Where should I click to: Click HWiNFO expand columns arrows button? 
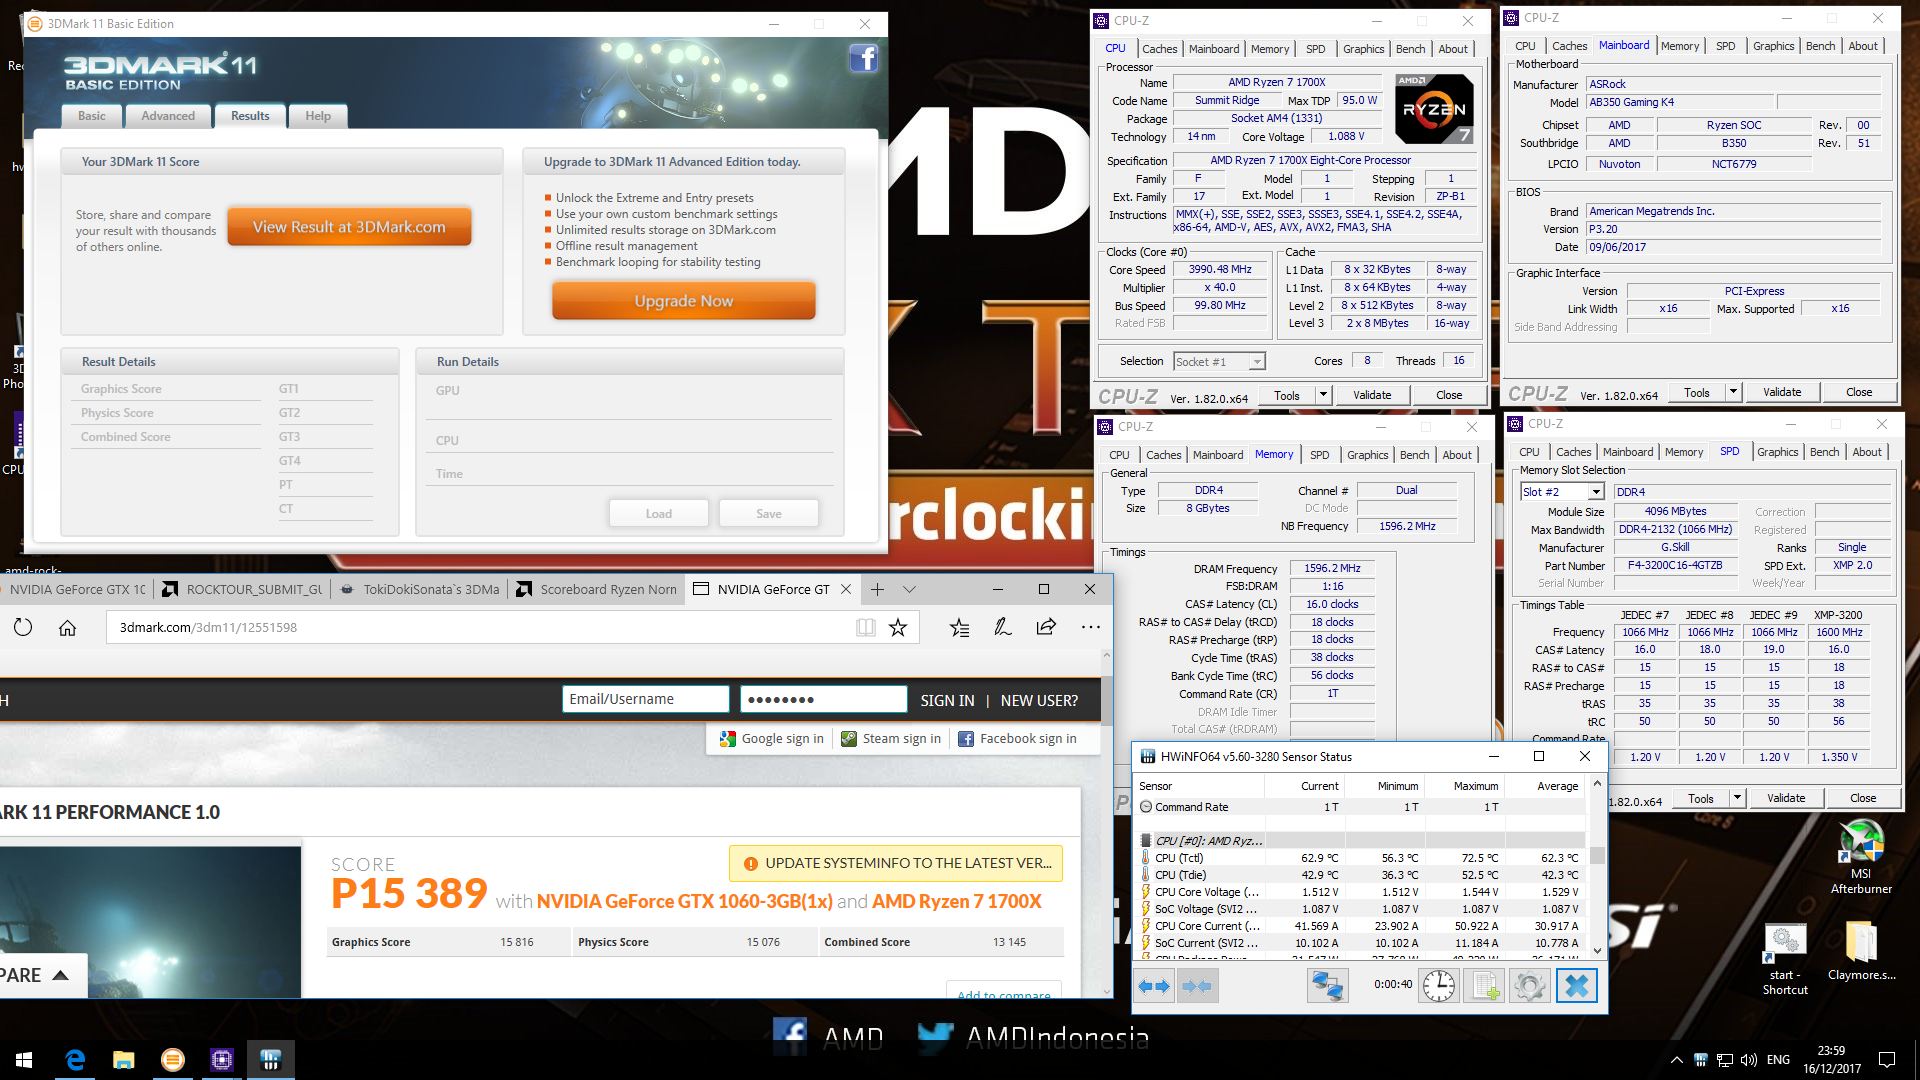click(x=1154, y=986)
